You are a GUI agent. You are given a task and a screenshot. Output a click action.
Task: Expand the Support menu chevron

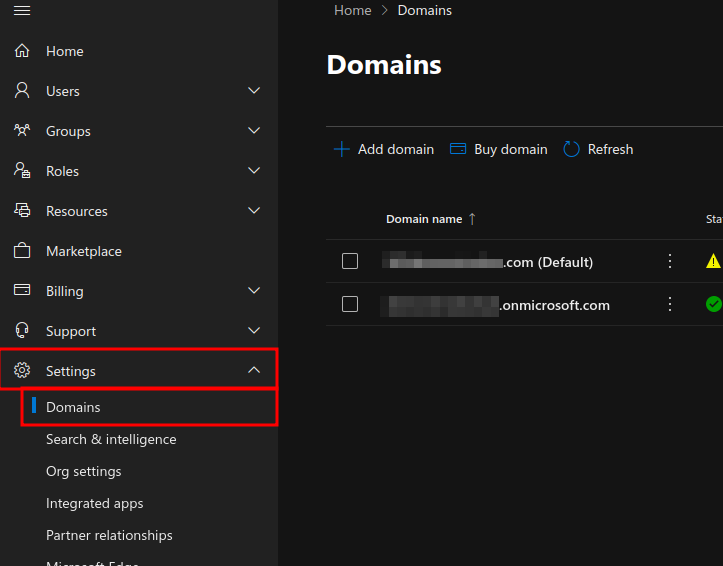coord(254,330)
